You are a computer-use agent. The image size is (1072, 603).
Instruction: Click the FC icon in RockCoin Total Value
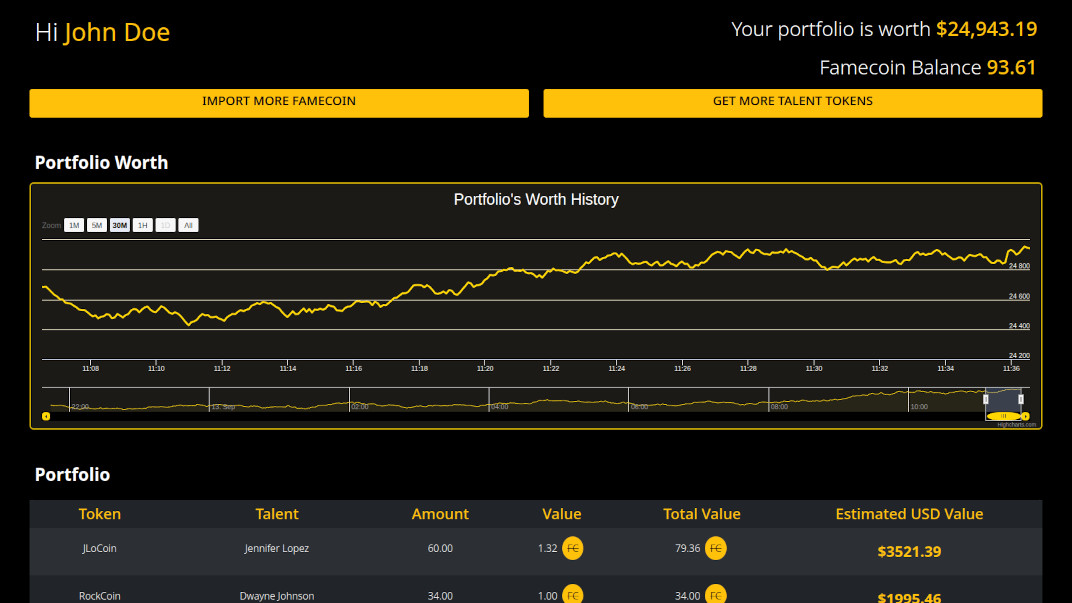coord(716,594)
